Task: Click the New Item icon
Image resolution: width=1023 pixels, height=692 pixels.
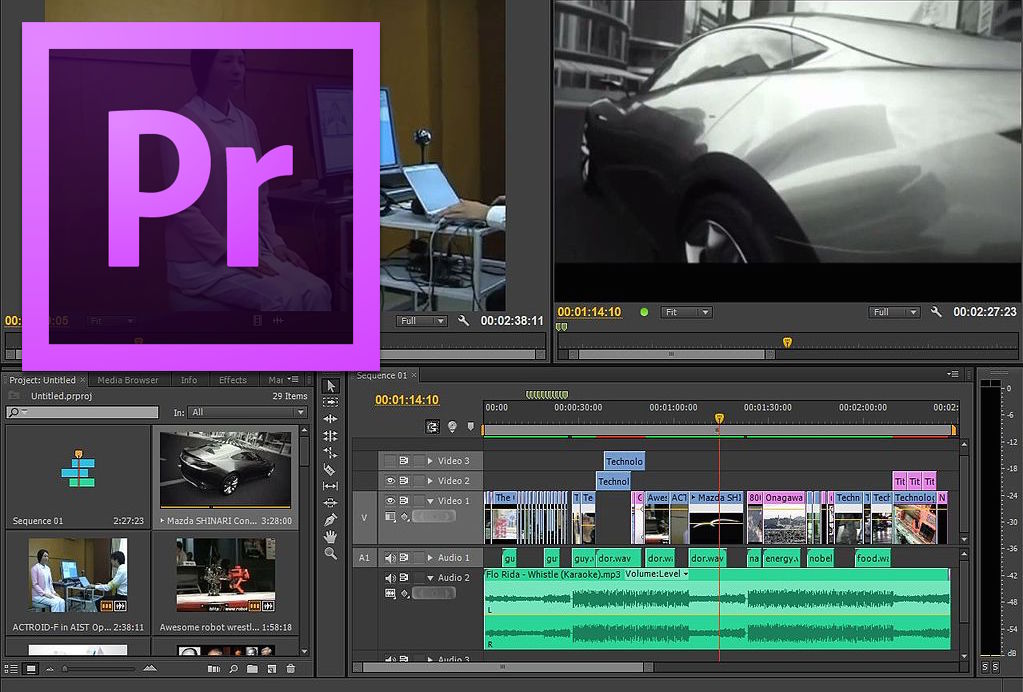Action: point(272,669)
